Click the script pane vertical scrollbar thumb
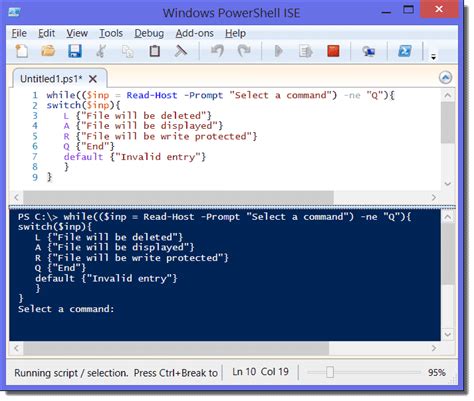This screenshot has height=401, width=474. pyautogui.click(x=448, y=123)
